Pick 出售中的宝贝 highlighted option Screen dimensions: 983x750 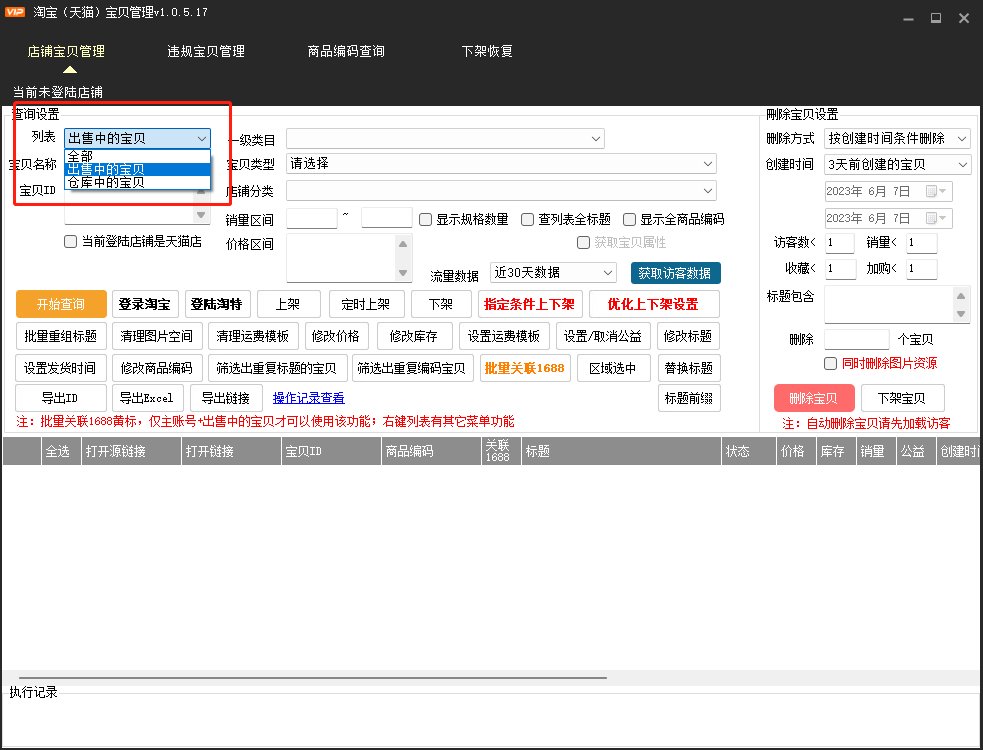137,169
